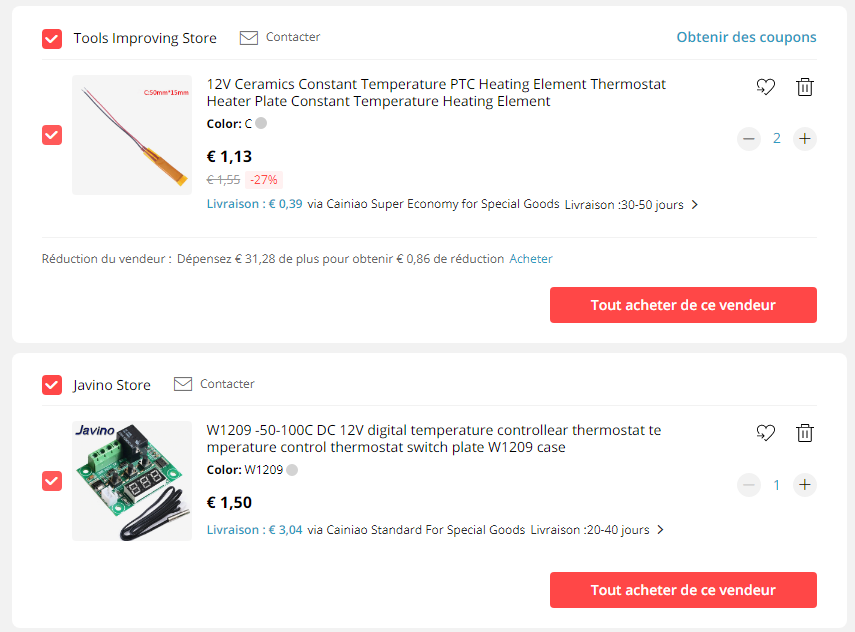Uncheck Javino Store checkbox
The height and width of the screenshot is (632, 855).
52,385
